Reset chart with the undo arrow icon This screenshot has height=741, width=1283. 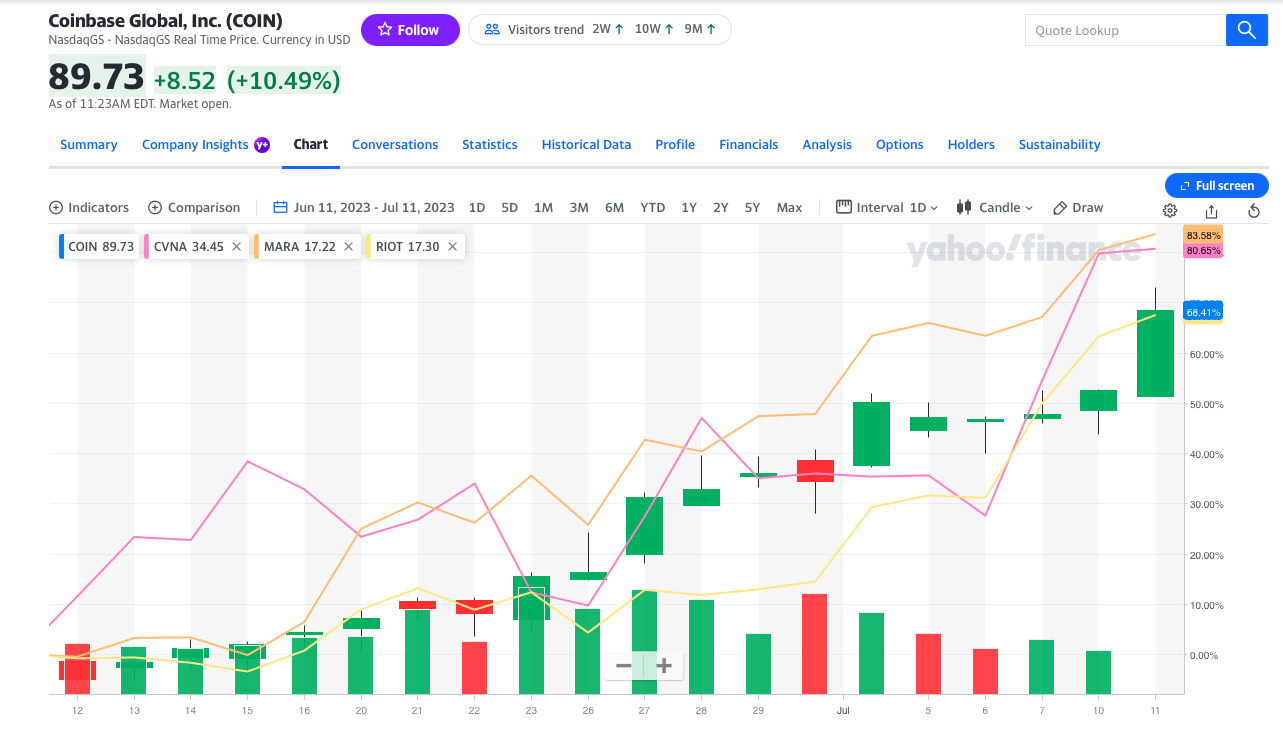click(1254, 211)
